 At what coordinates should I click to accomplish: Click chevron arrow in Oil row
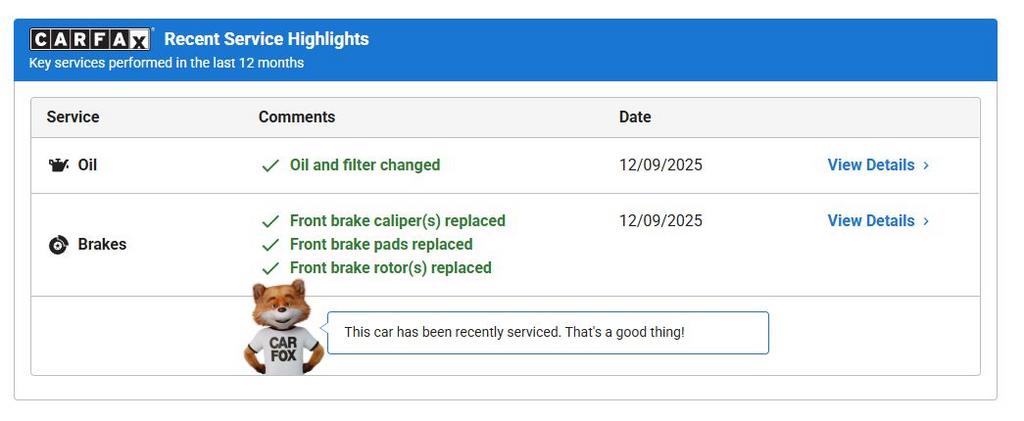tap(926, 166)
